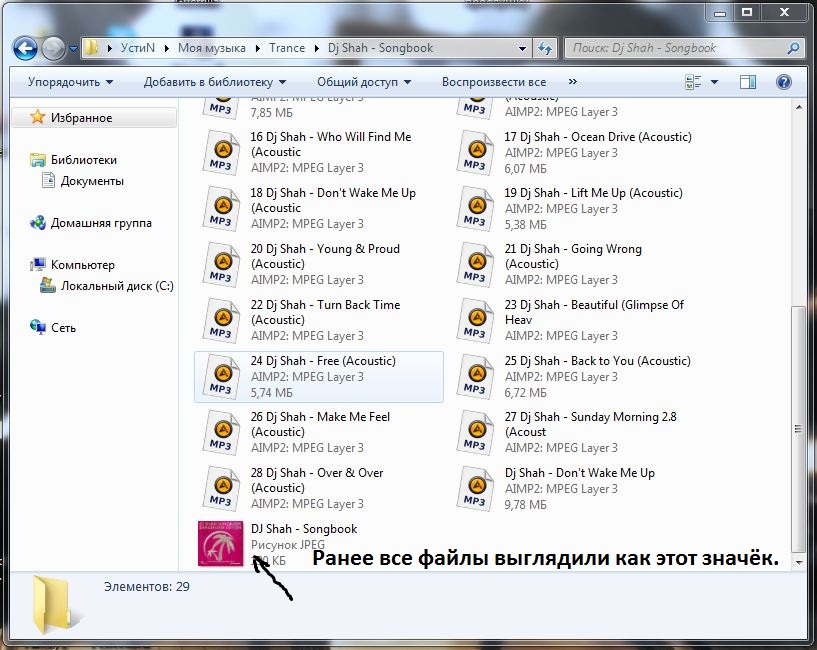Show more toolbar commands via double chevron
This screenshot has width=817, height=650.
572,82
